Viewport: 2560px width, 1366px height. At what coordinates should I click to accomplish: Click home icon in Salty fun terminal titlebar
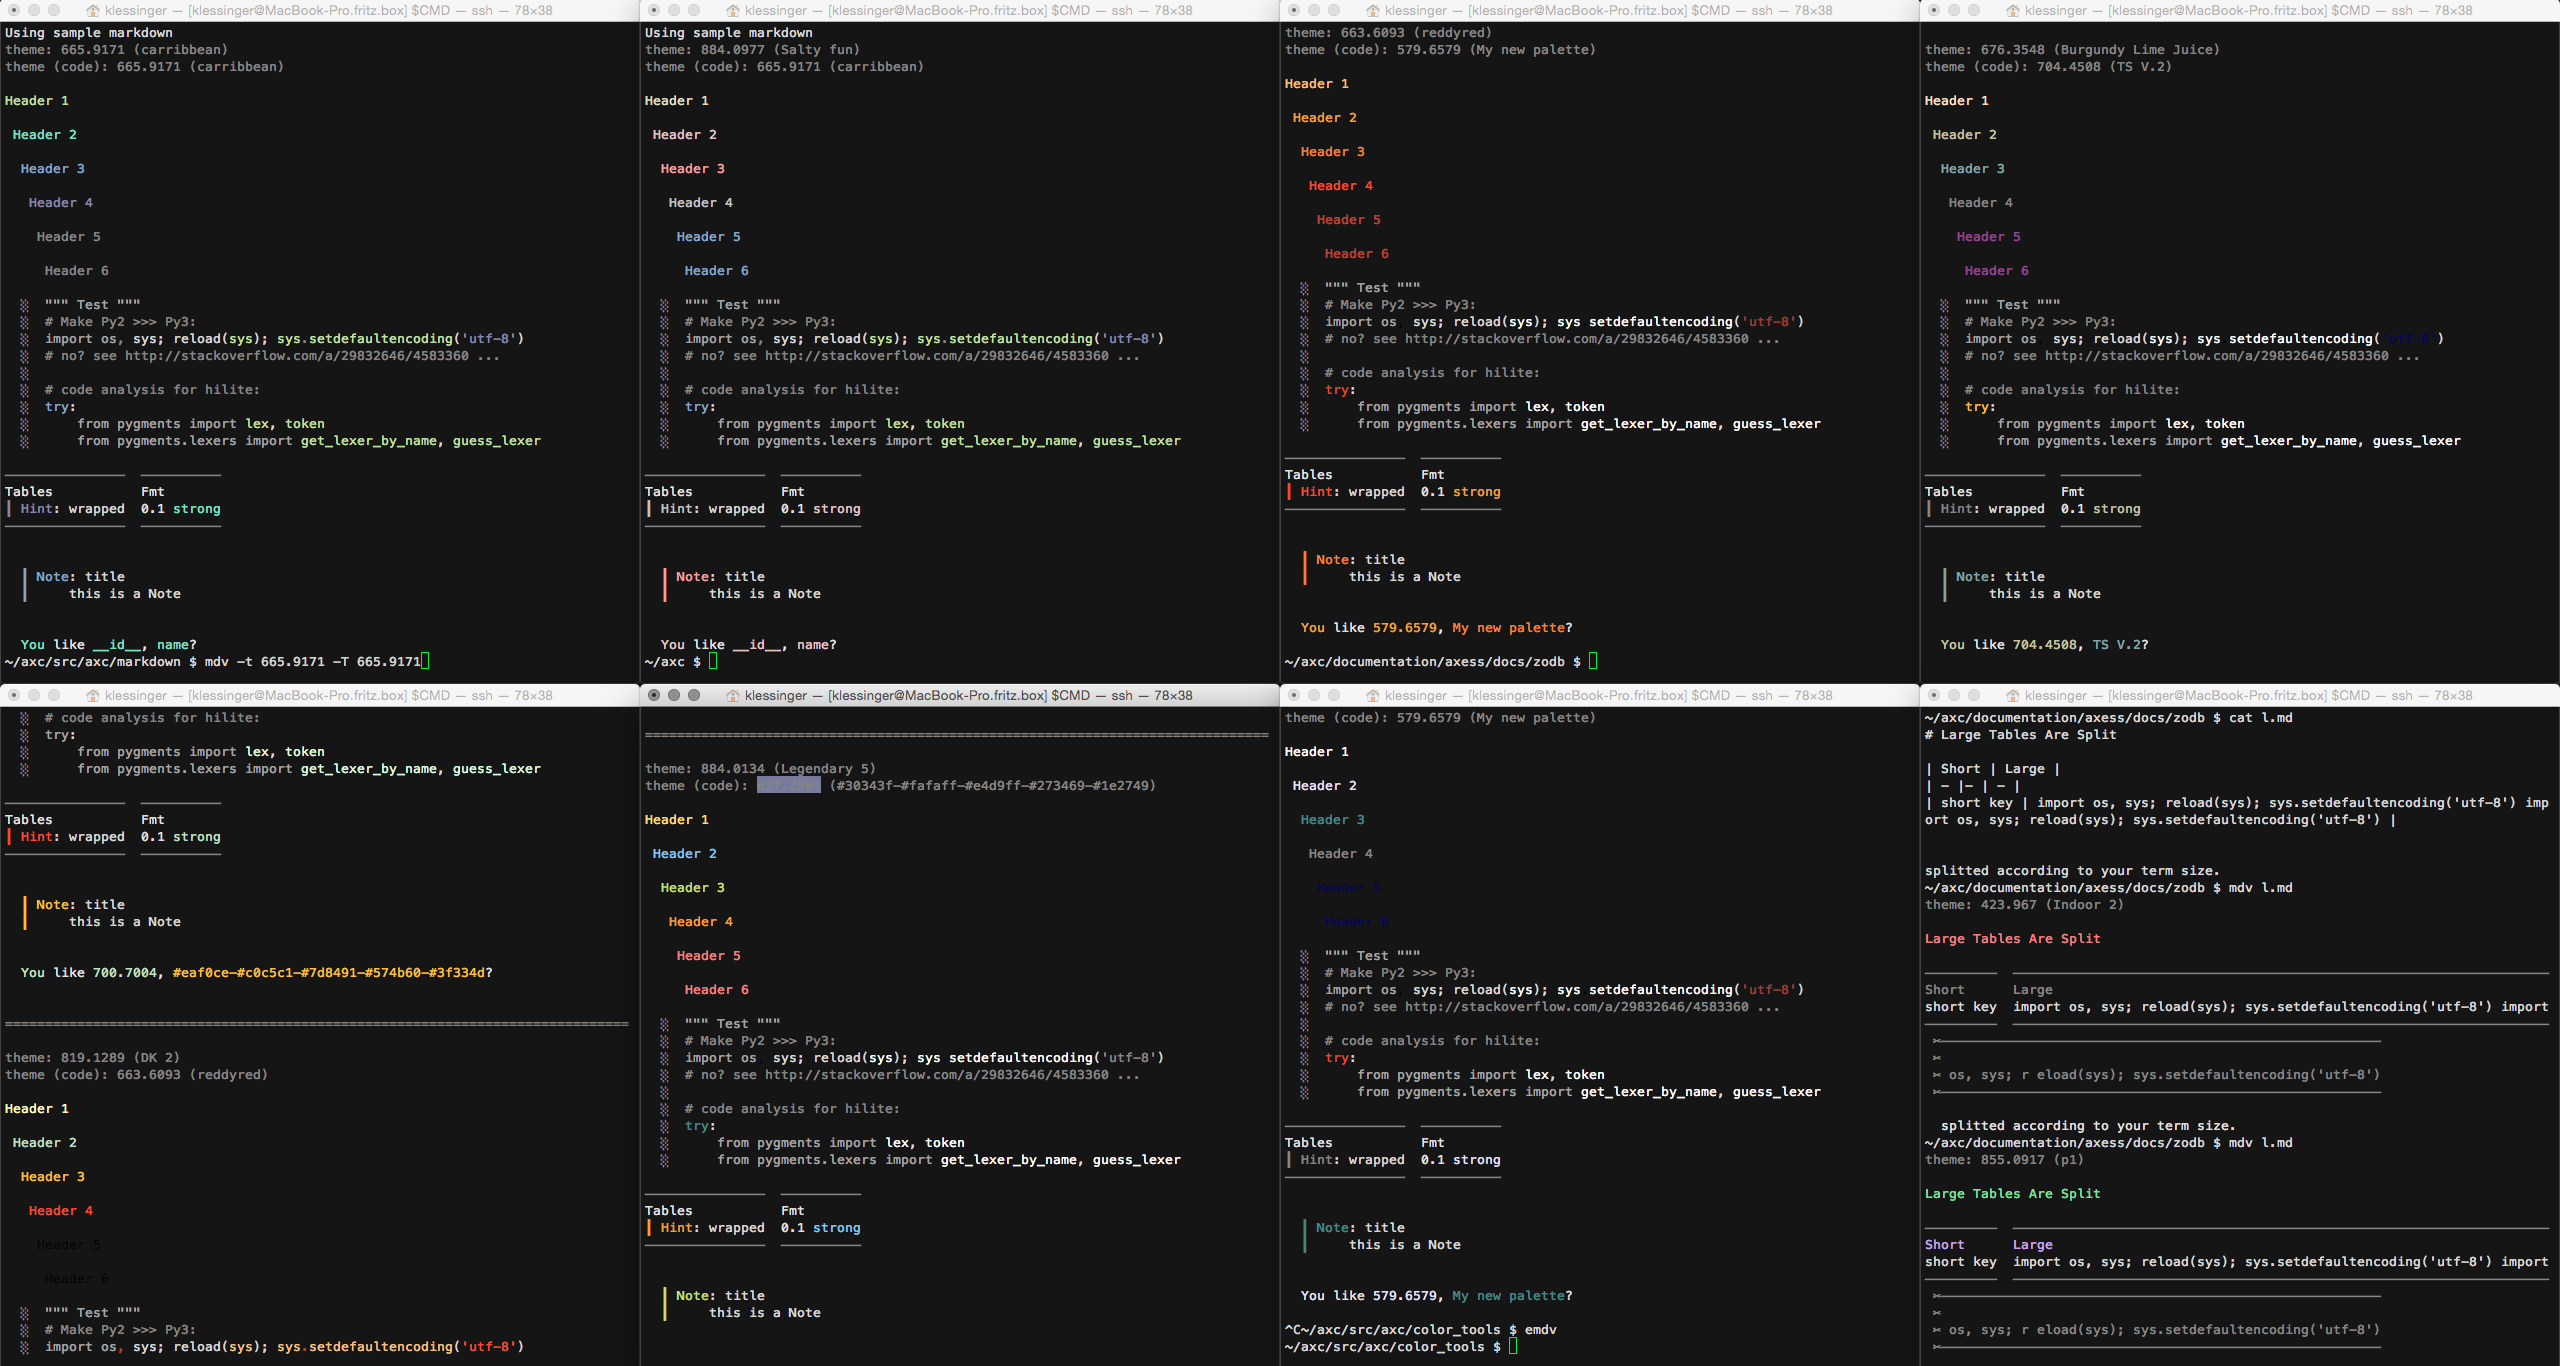733,10
